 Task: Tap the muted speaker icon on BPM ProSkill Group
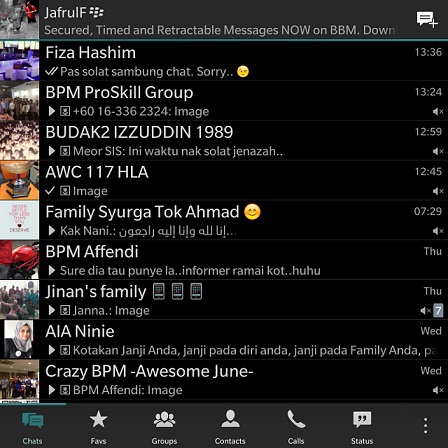tap(438, 112)
